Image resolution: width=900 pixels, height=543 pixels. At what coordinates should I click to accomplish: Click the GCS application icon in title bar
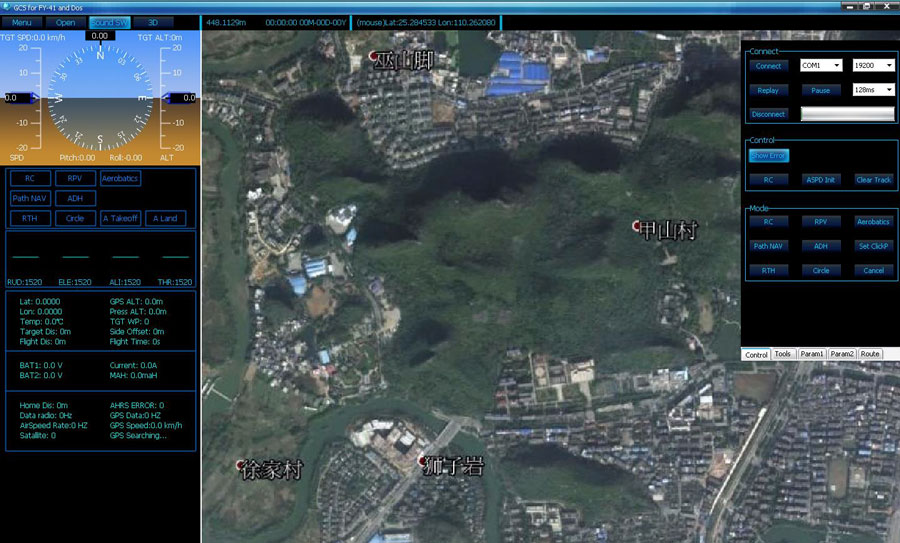[6, 7]
